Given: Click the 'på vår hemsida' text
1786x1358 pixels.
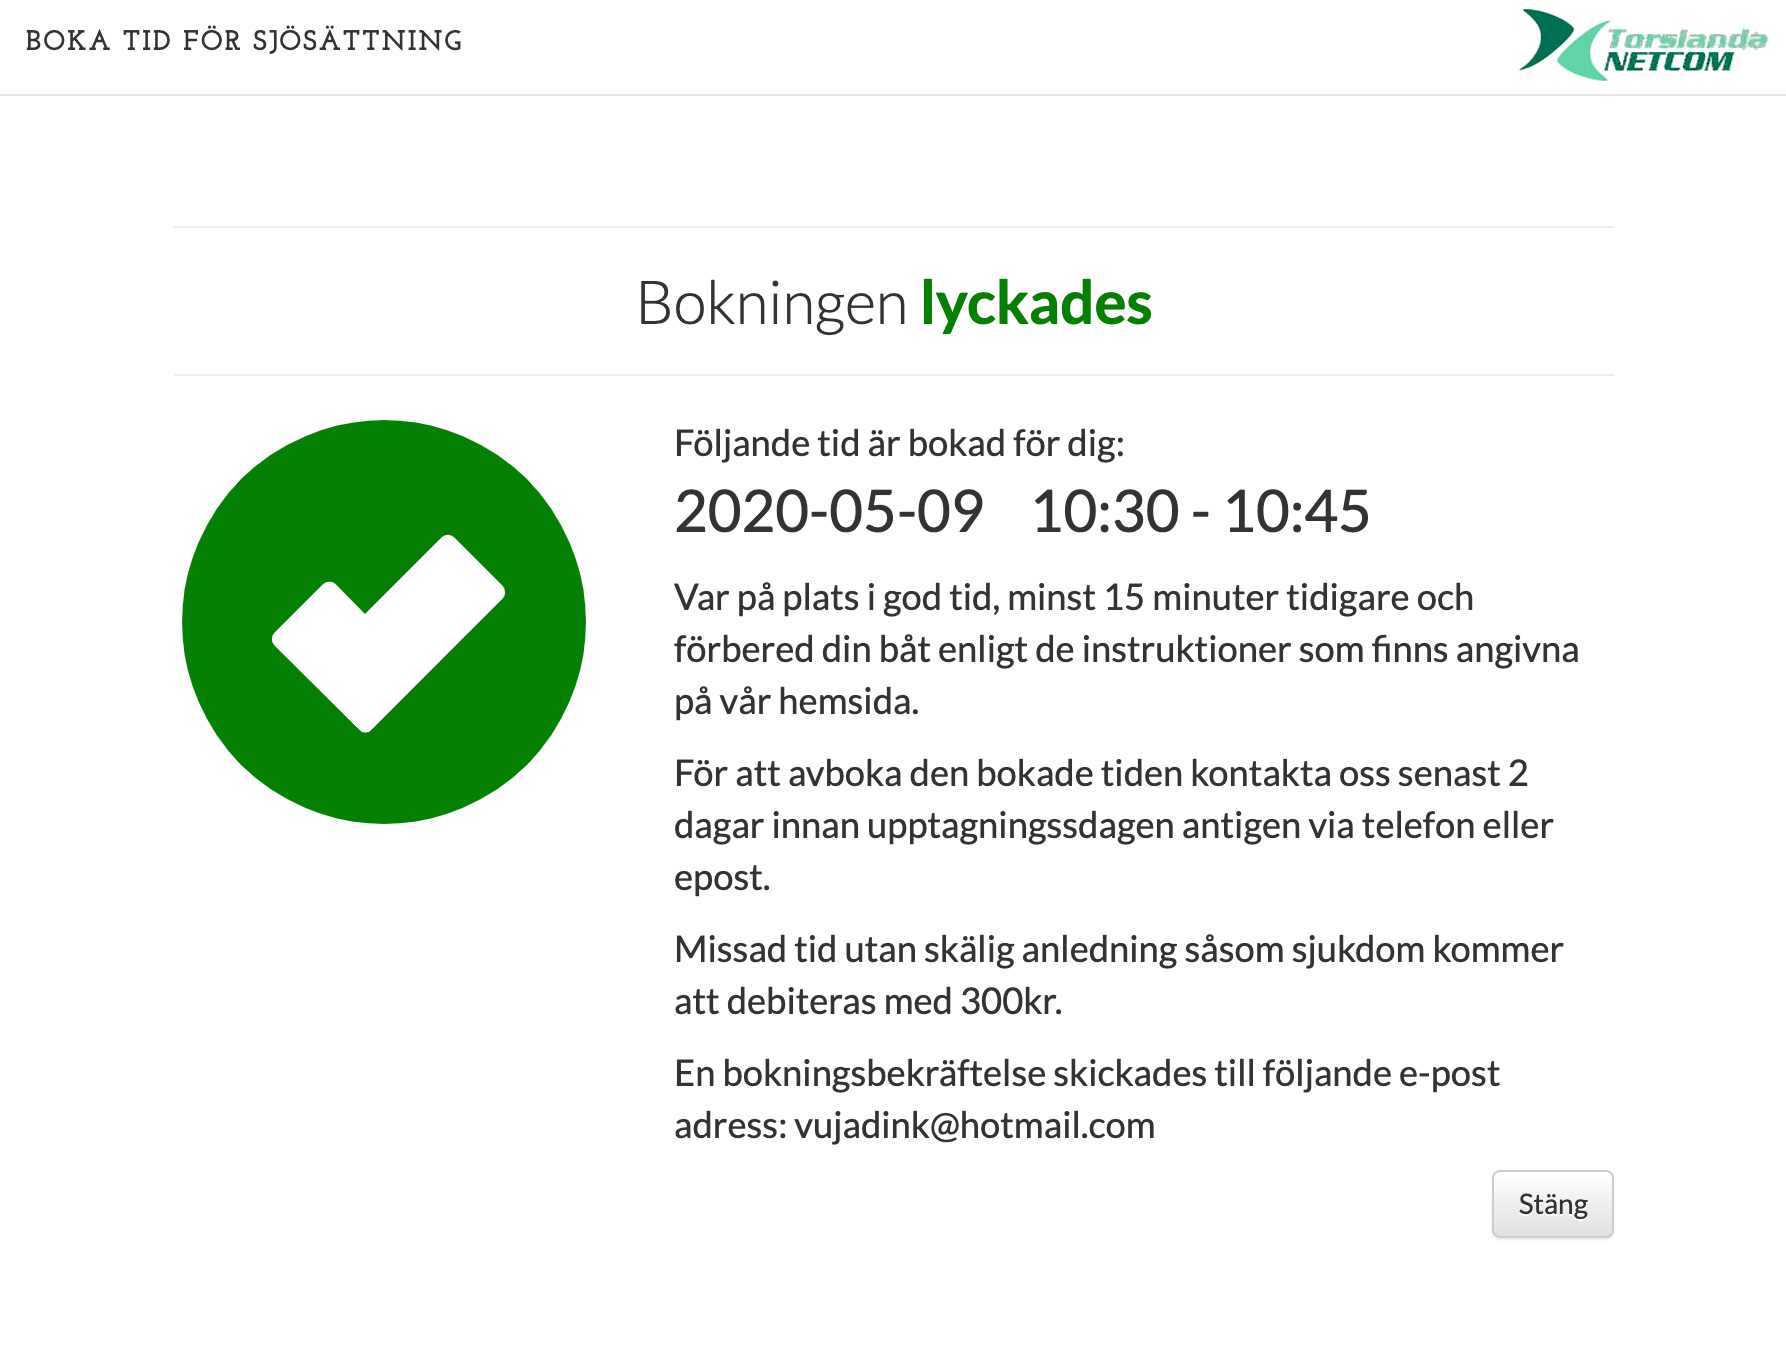Looking at the screenshot, I should click(796, 702).
